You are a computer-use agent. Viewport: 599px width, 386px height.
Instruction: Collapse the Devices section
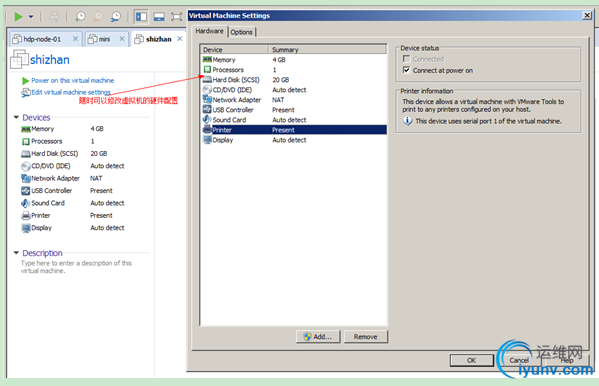pos(16,117)
